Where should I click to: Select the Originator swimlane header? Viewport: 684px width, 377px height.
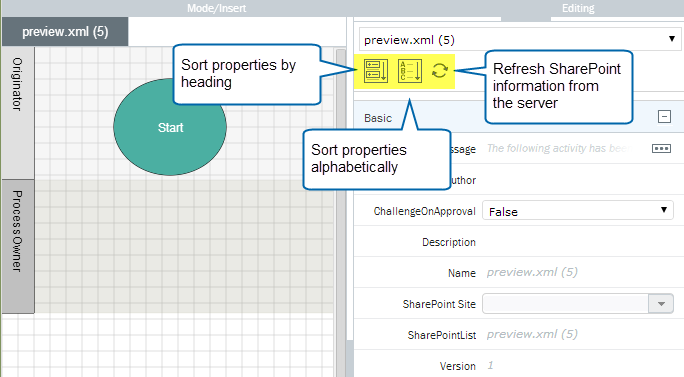18,113
